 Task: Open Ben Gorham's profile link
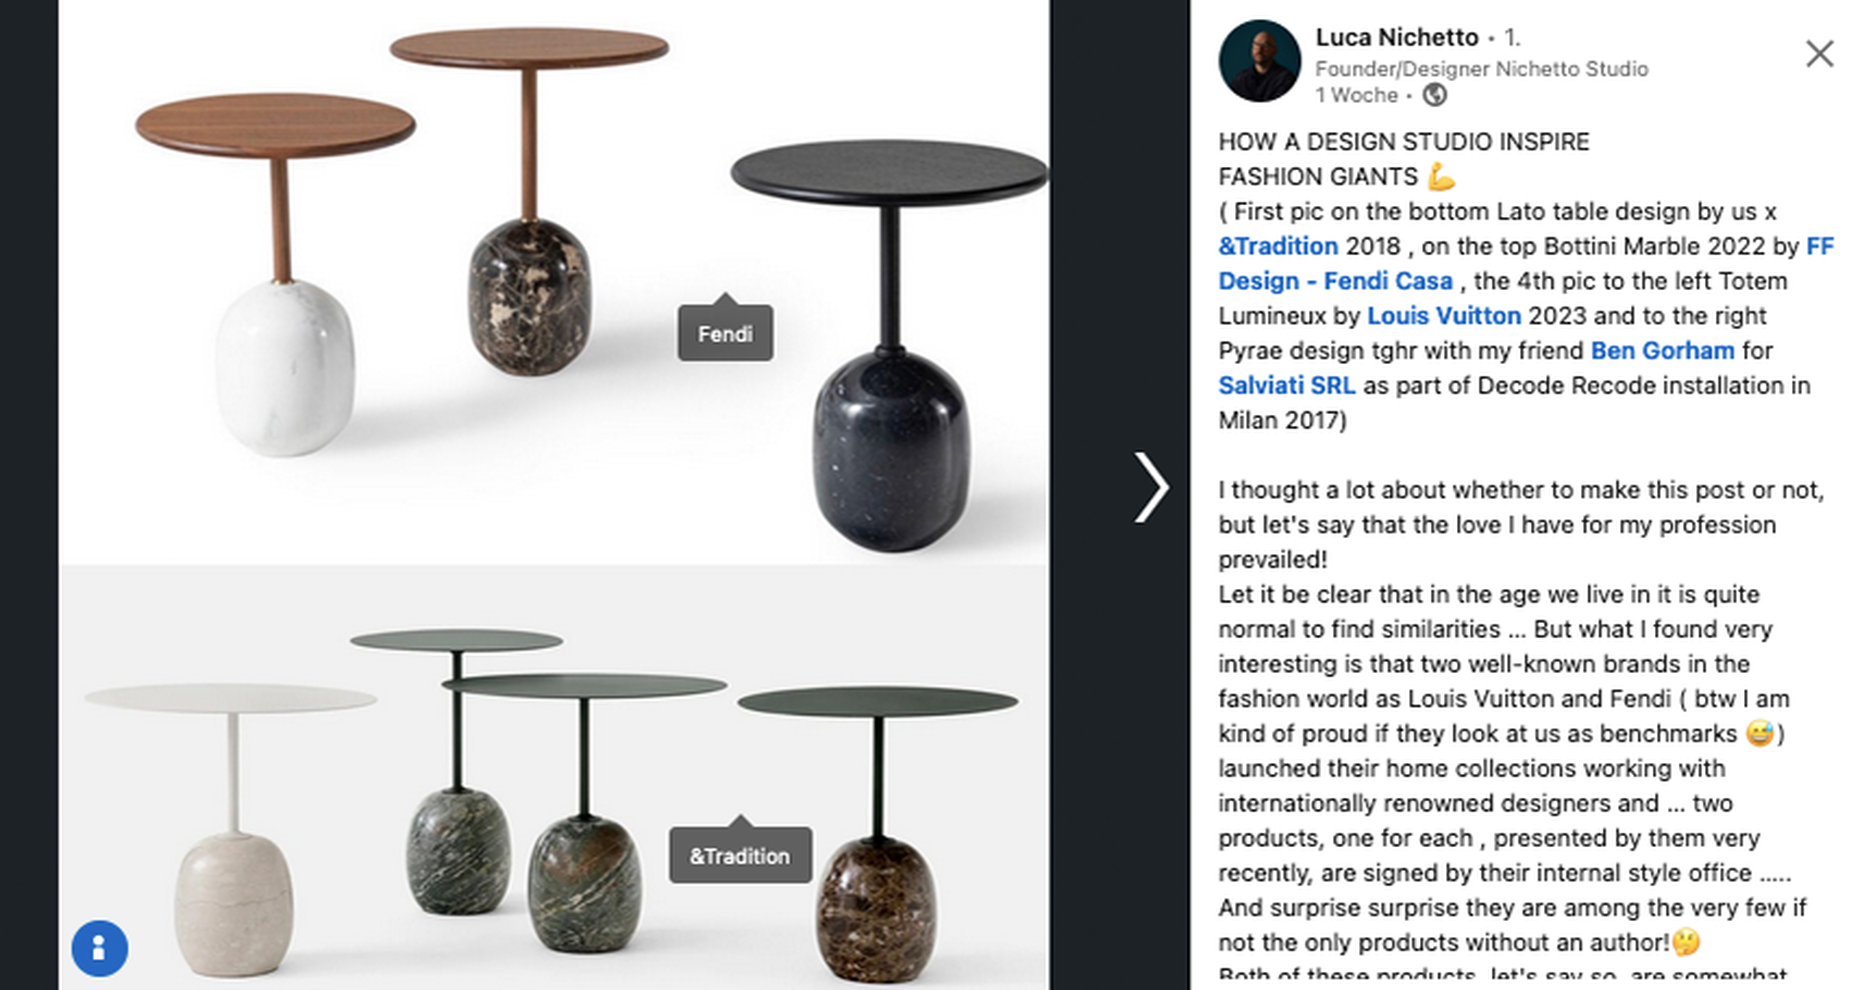1662,351
